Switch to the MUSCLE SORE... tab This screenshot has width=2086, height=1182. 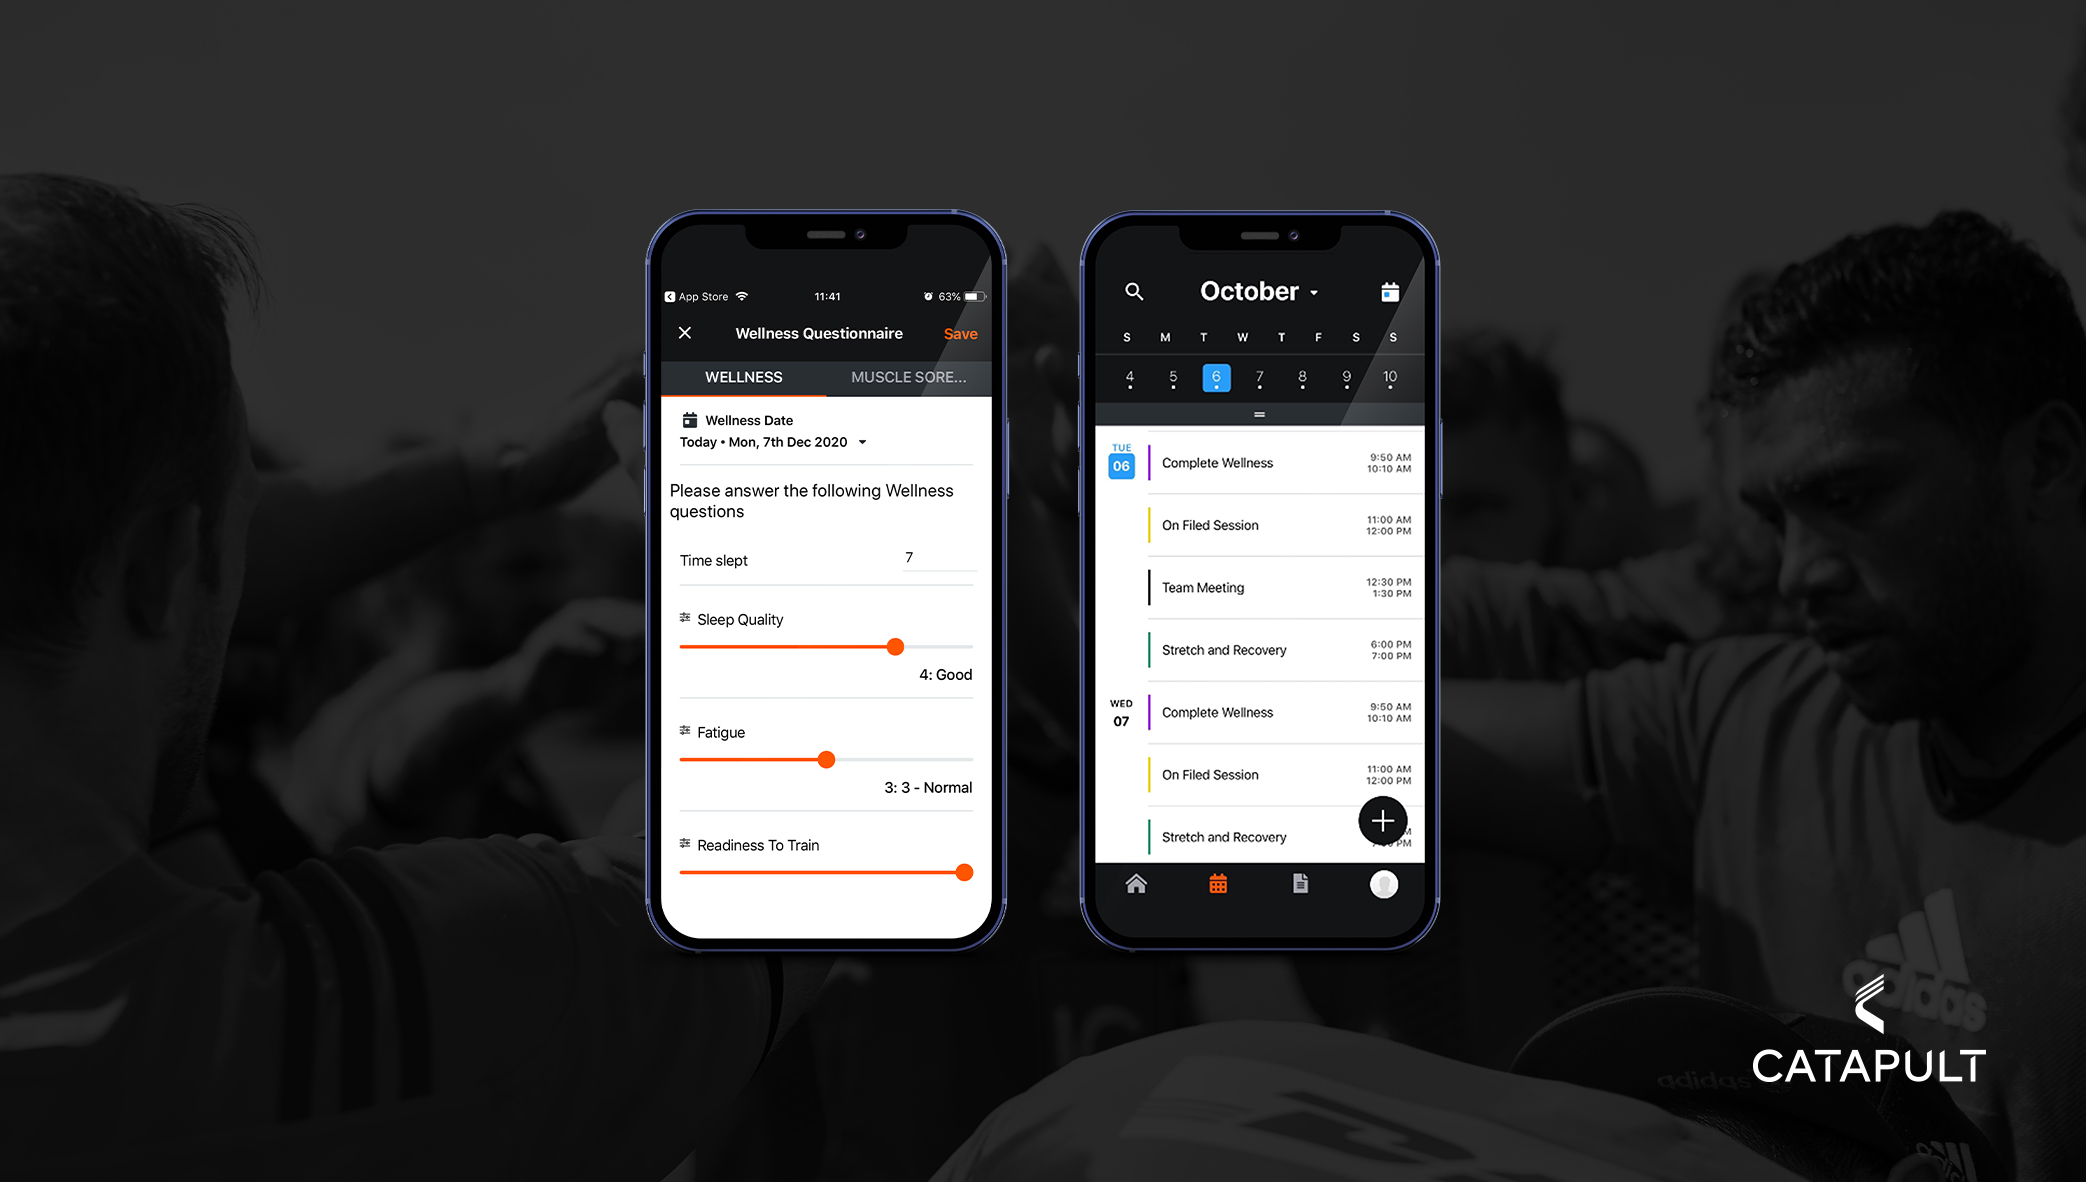point(913,377)
